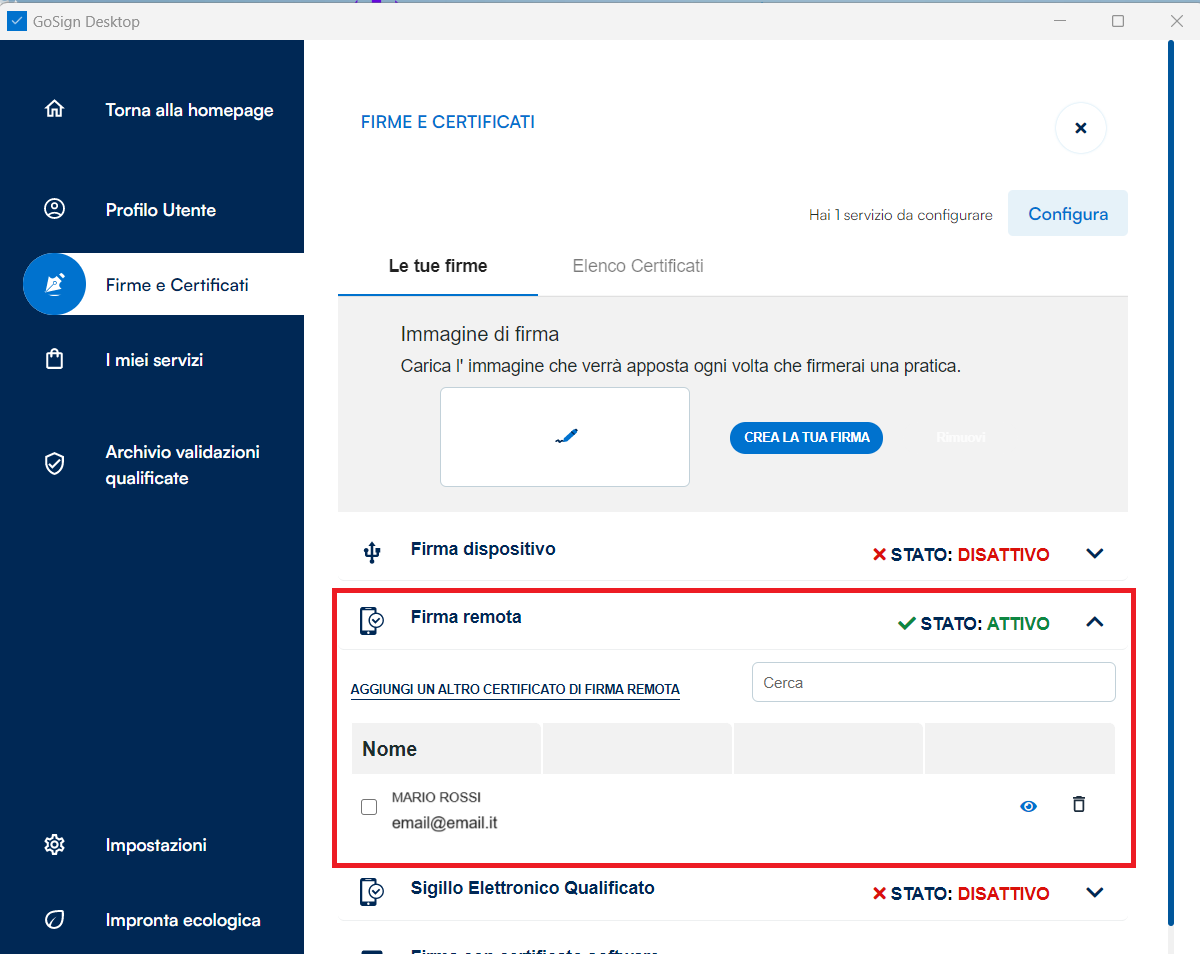The height and width of the screenshot is (954, 1200).
Task: Click the home icon in sidebar
Action: pyautogui.click(x=55, y=109)
